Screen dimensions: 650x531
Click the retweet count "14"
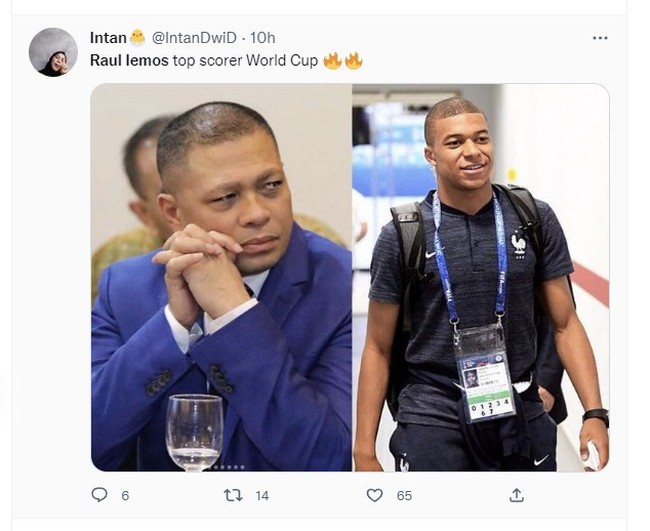[261, 495]
